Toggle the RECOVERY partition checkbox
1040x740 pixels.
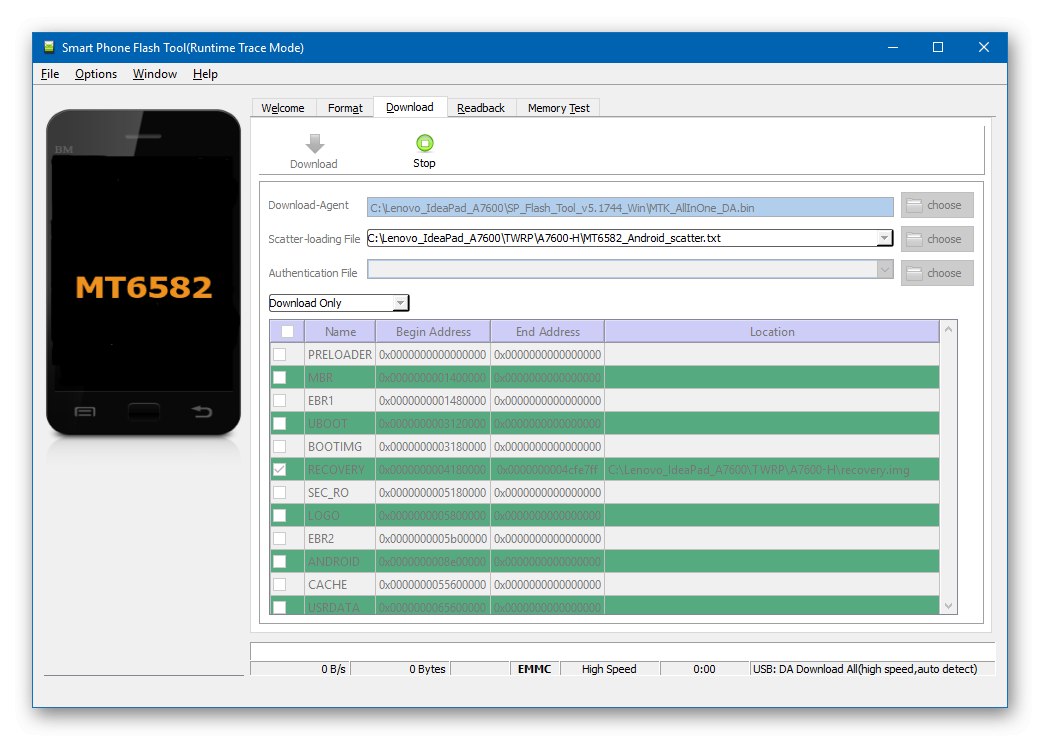(280, 469)
